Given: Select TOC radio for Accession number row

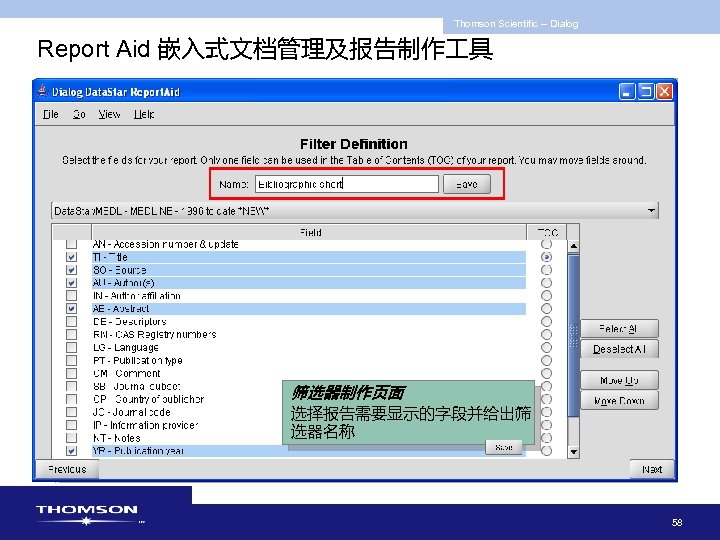Looking at the screenshot, I should click(x=546, y=244).
